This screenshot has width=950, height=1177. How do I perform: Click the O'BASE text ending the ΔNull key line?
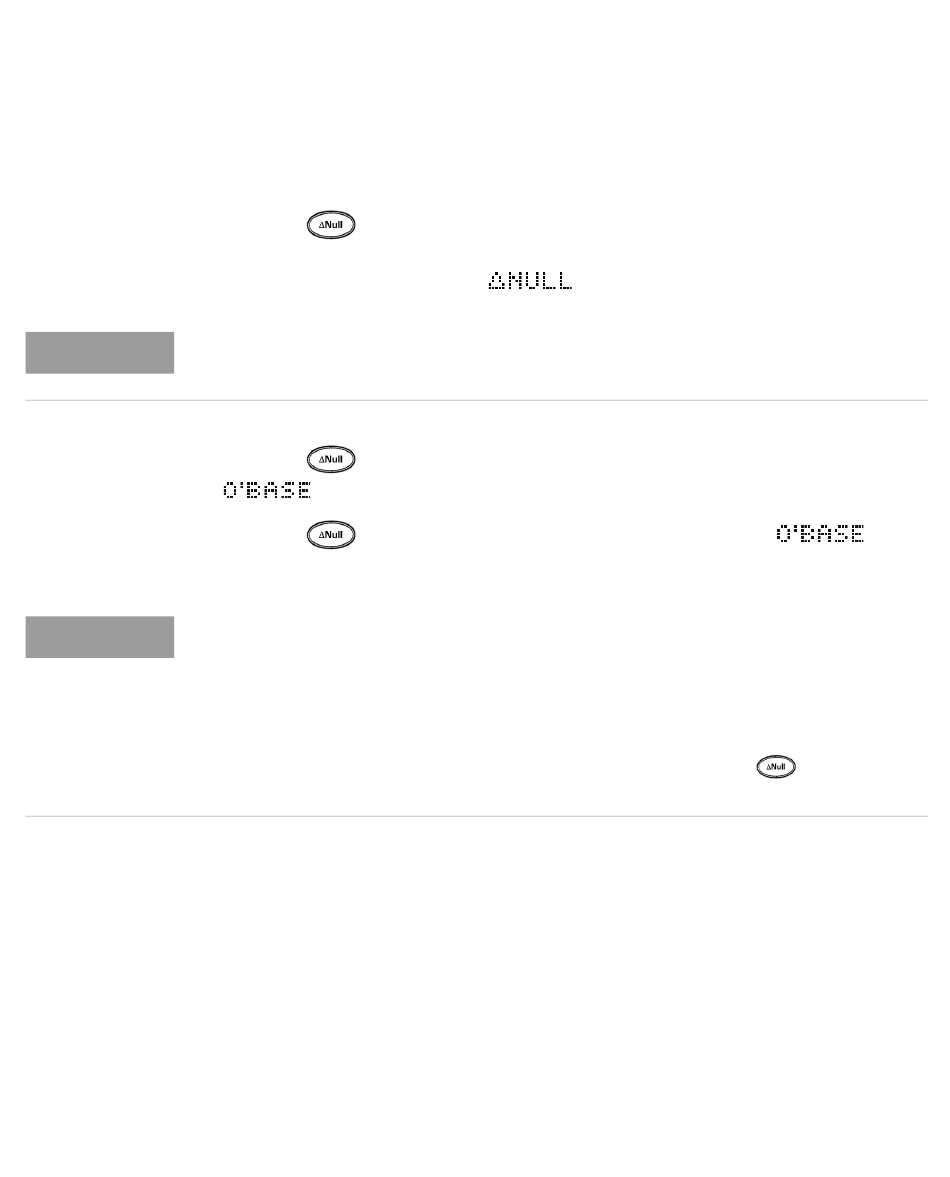(x=820, y=534)
